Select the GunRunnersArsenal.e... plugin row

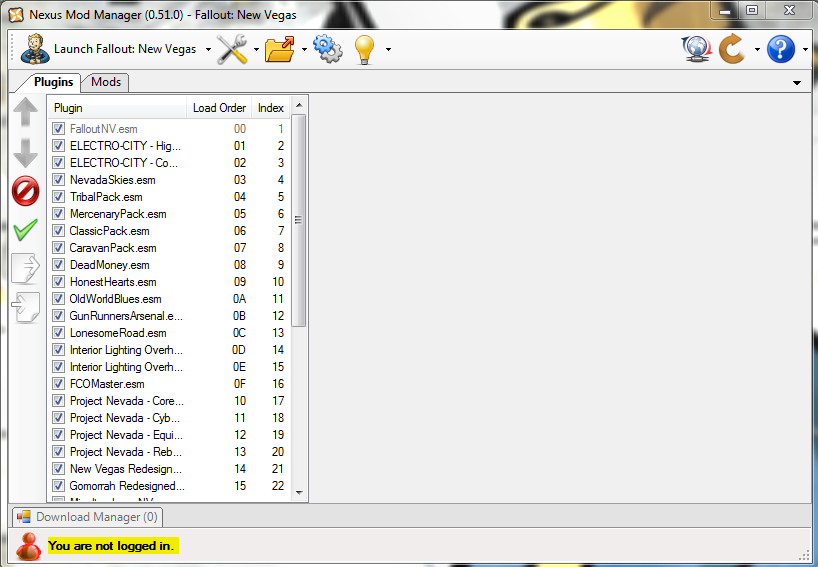[169, 316]
